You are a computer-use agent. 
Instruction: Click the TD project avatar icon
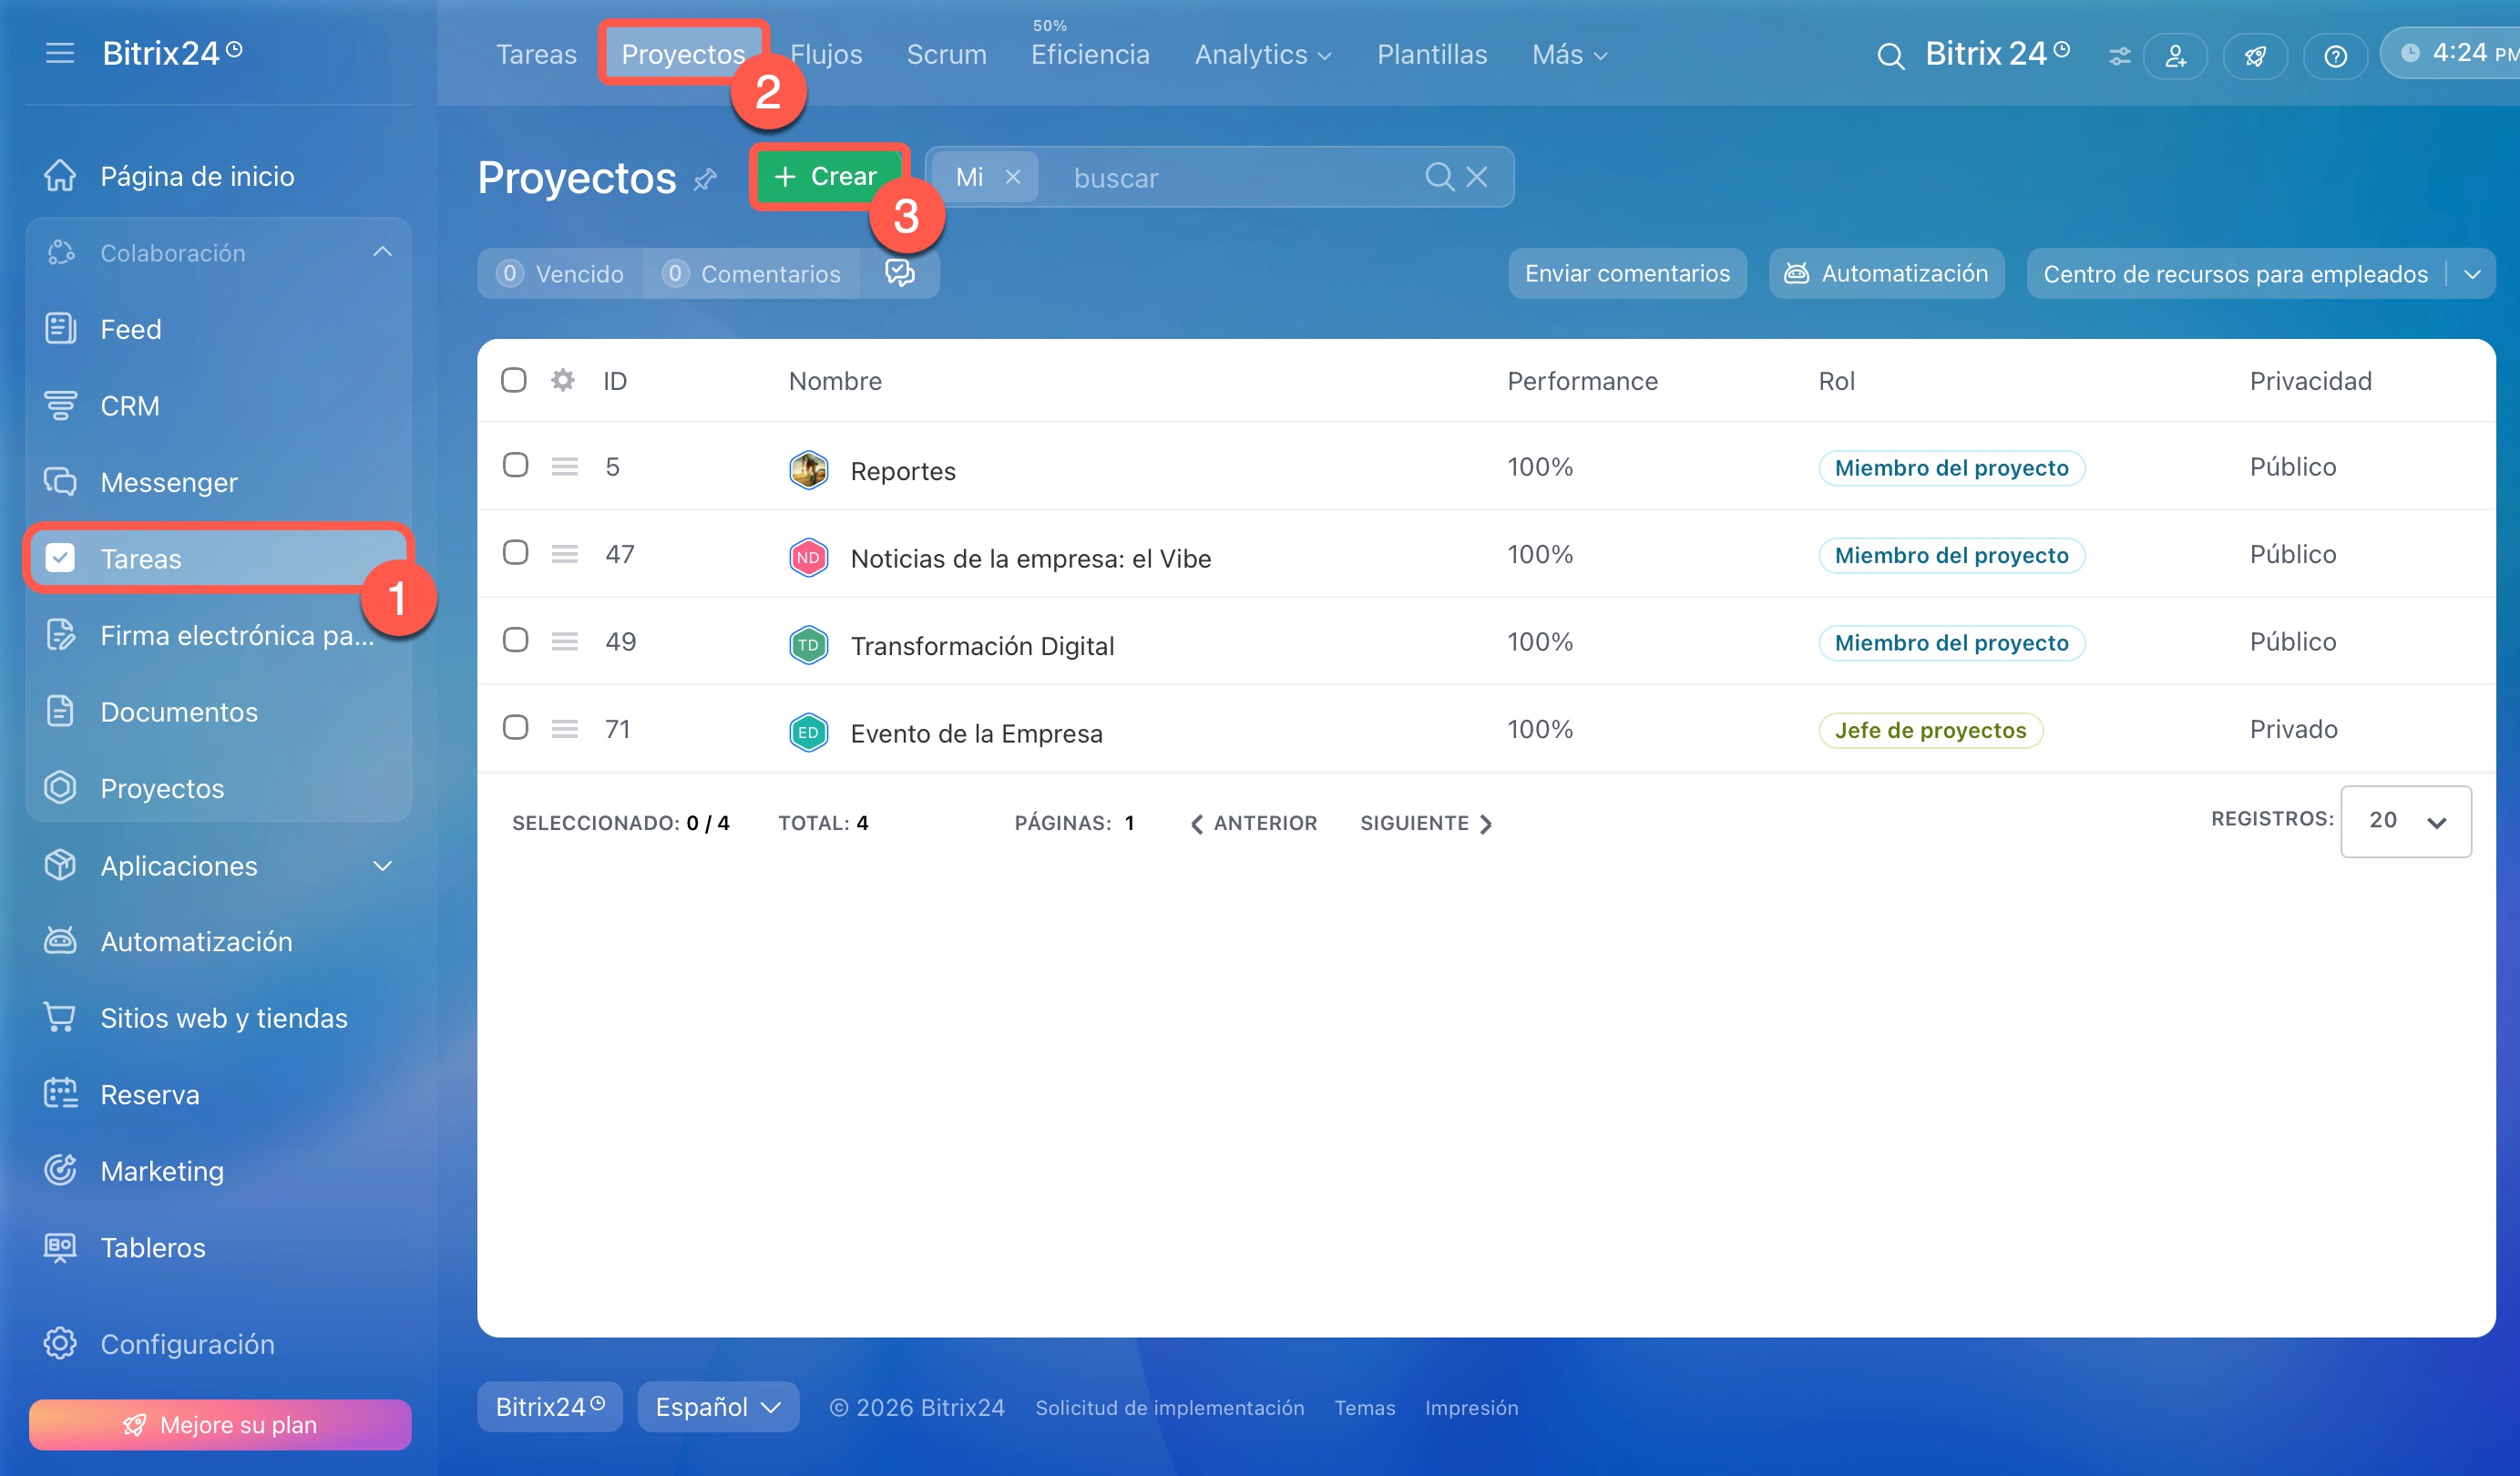pyautogui.click(x=808, y=645)
